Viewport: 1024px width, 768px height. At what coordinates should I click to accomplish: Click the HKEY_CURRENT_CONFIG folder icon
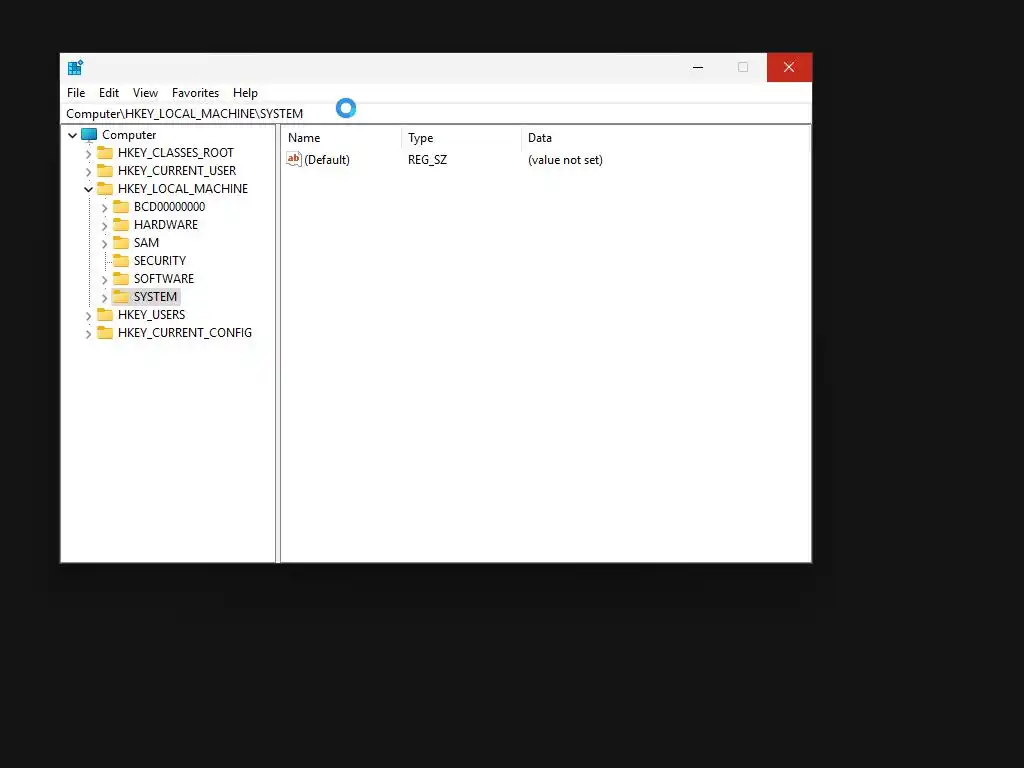(104, 332)
